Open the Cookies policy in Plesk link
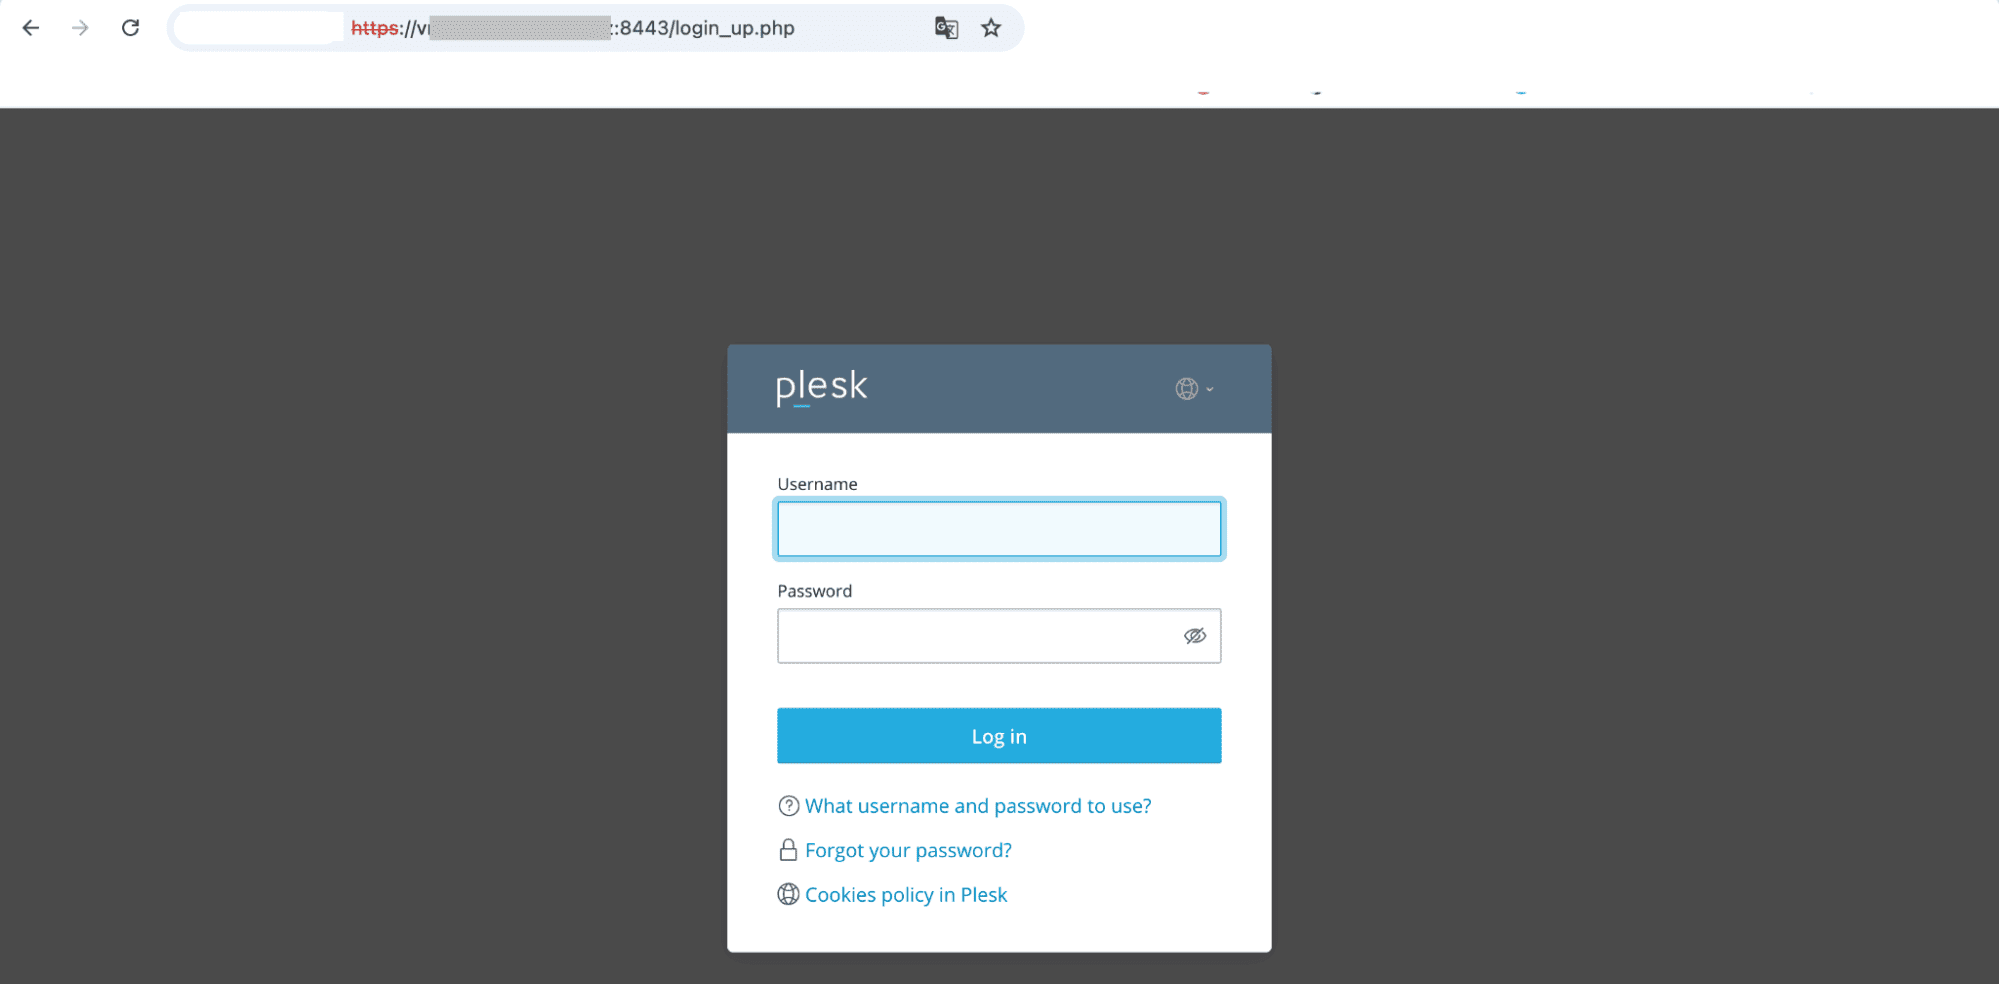 [x=905, y=893]
